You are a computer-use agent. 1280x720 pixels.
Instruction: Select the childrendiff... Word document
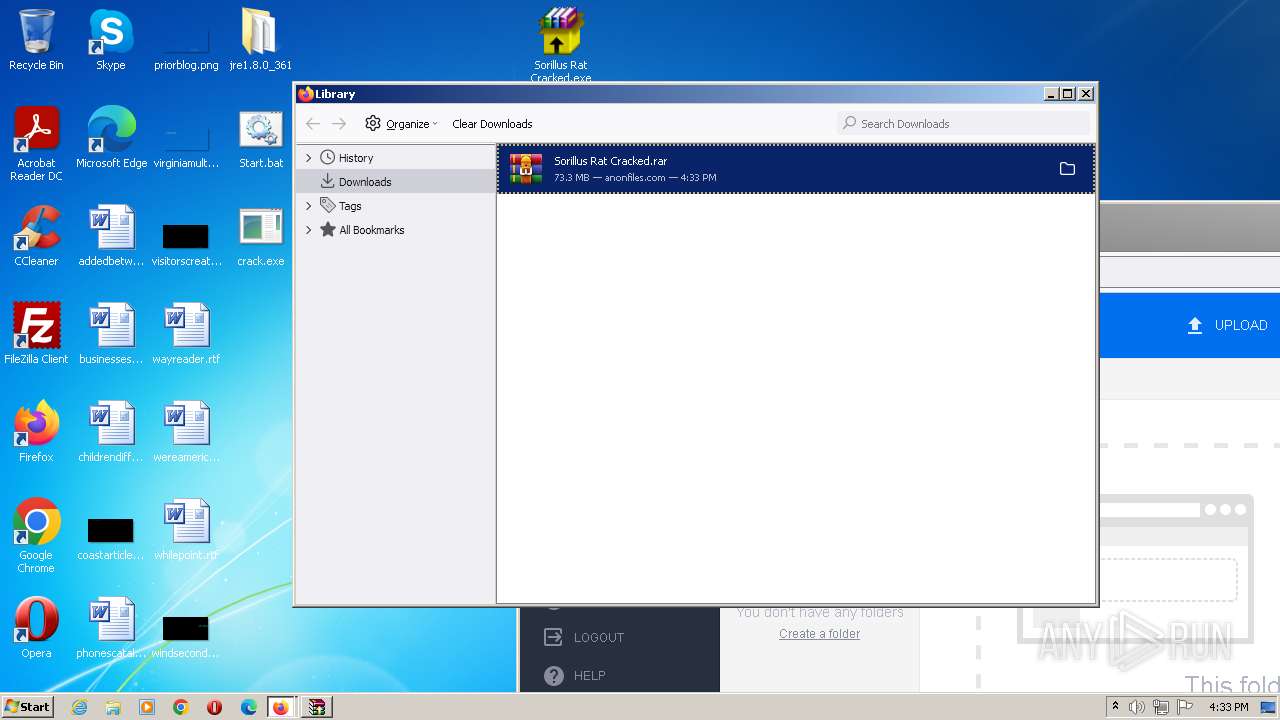click(x=111, y=432)
